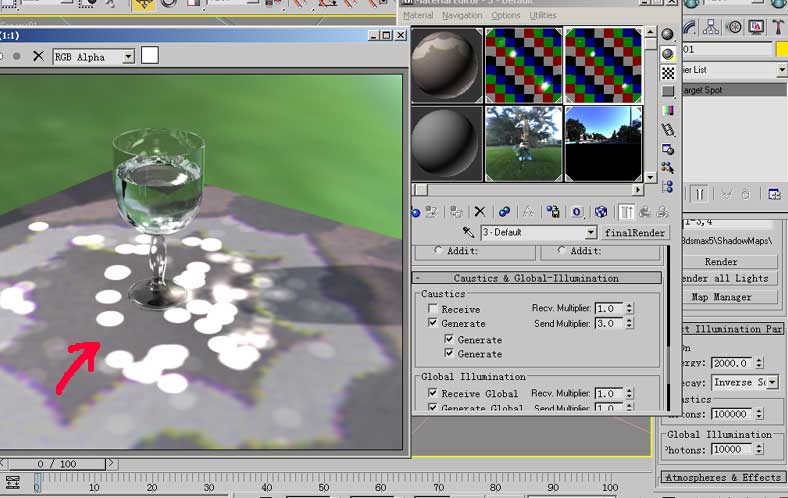Open Material Editor Utilities menu
This screenshot has width=788, height=498.
point(543,16)
